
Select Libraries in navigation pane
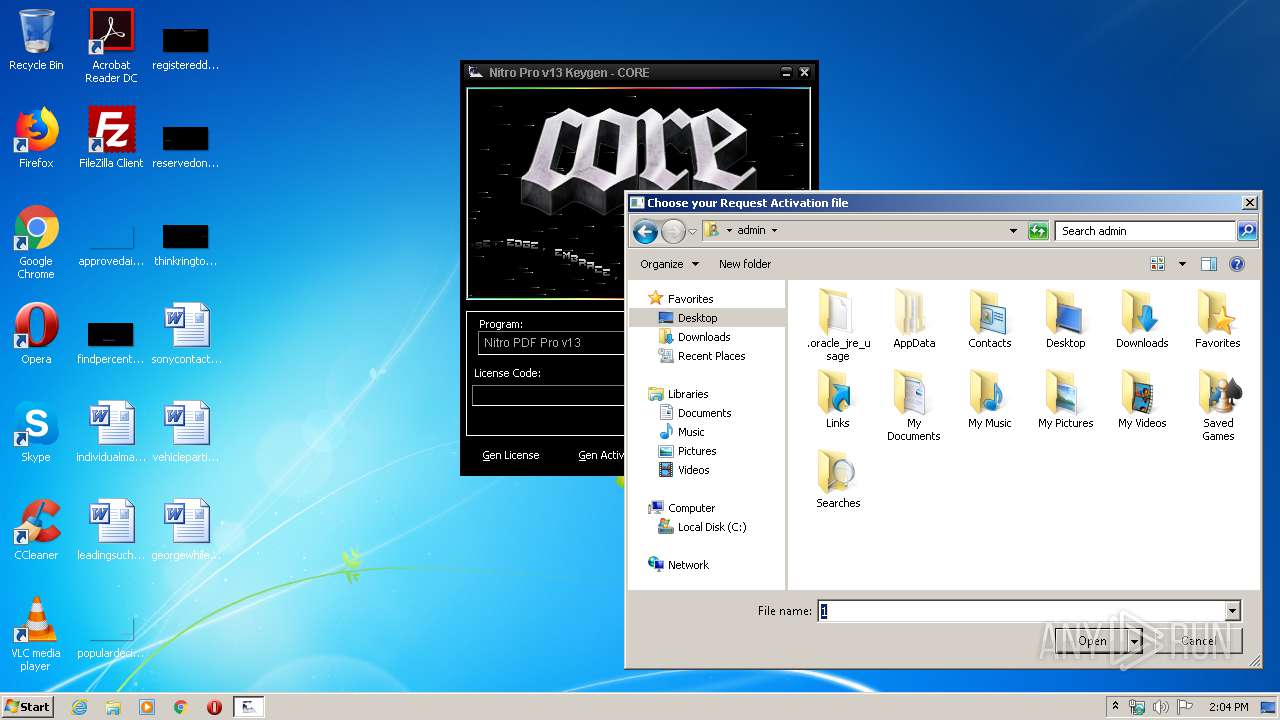point(678,394)
